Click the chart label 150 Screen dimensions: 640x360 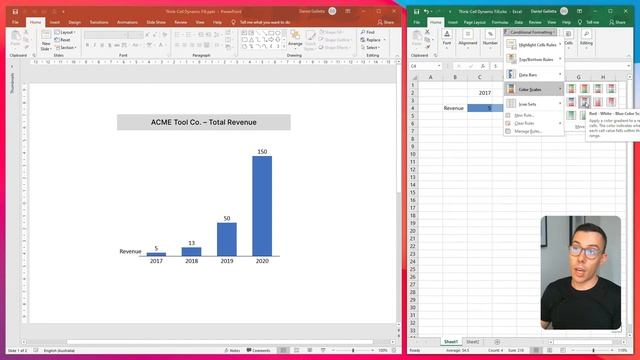(262, 151)
